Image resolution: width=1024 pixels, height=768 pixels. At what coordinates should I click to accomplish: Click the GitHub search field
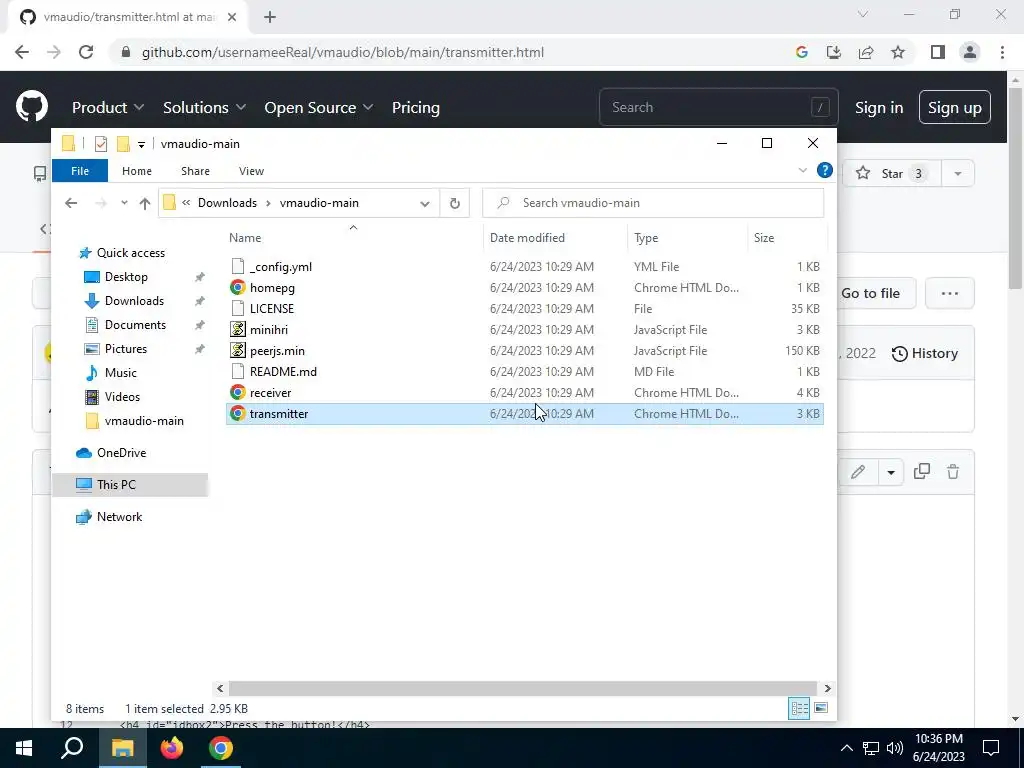click(718, 107)
